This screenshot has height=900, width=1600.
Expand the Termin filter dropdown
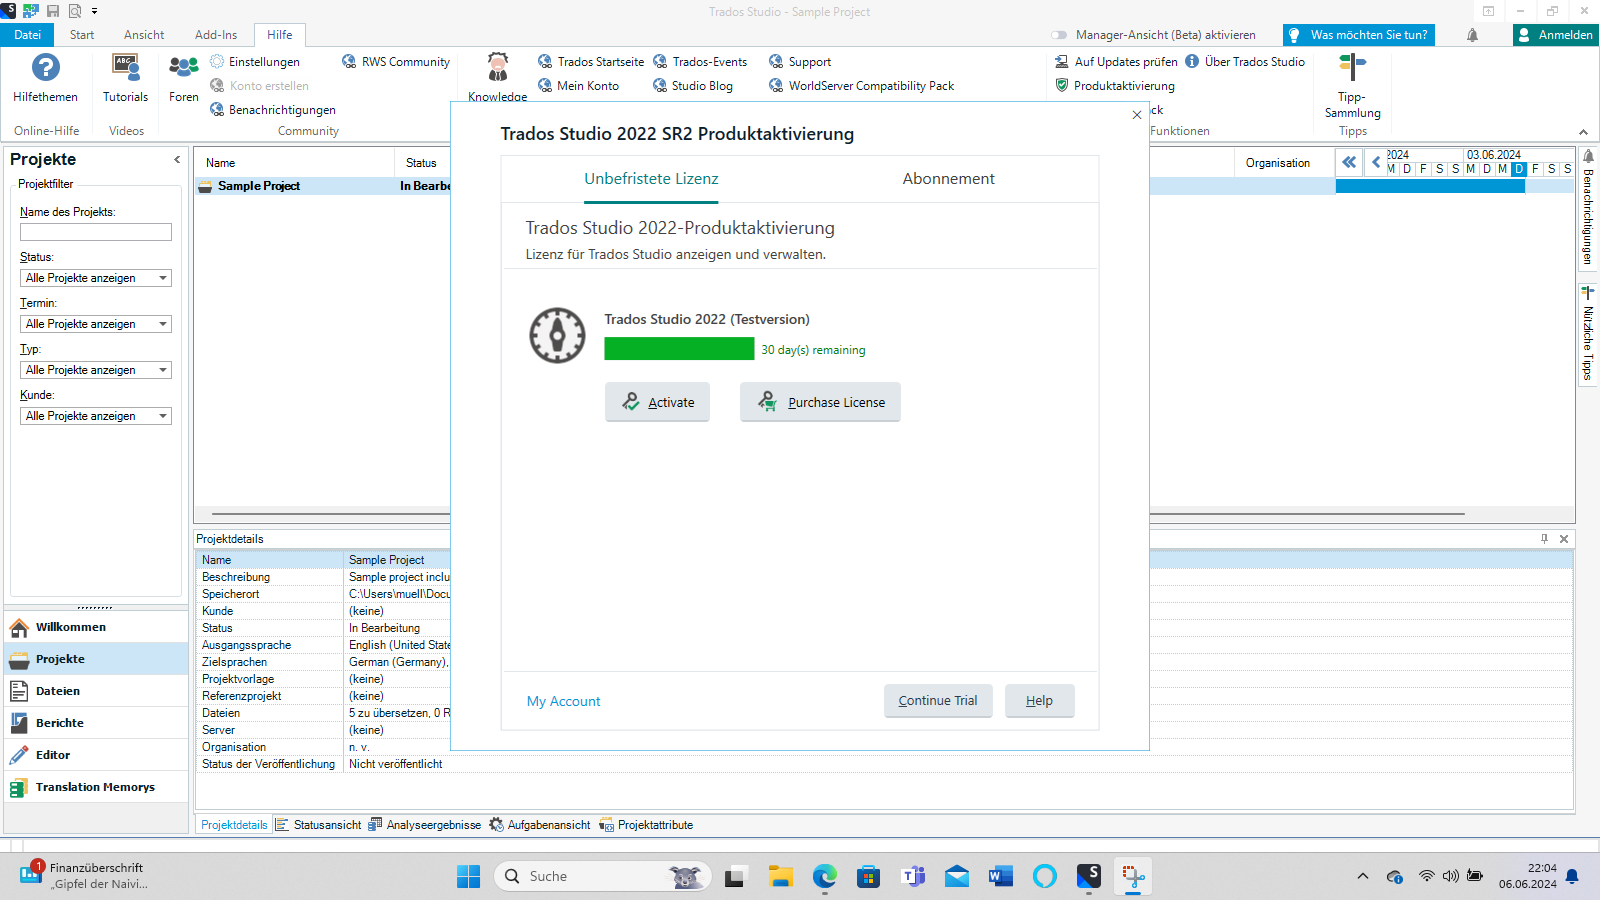tap(163, 324)
